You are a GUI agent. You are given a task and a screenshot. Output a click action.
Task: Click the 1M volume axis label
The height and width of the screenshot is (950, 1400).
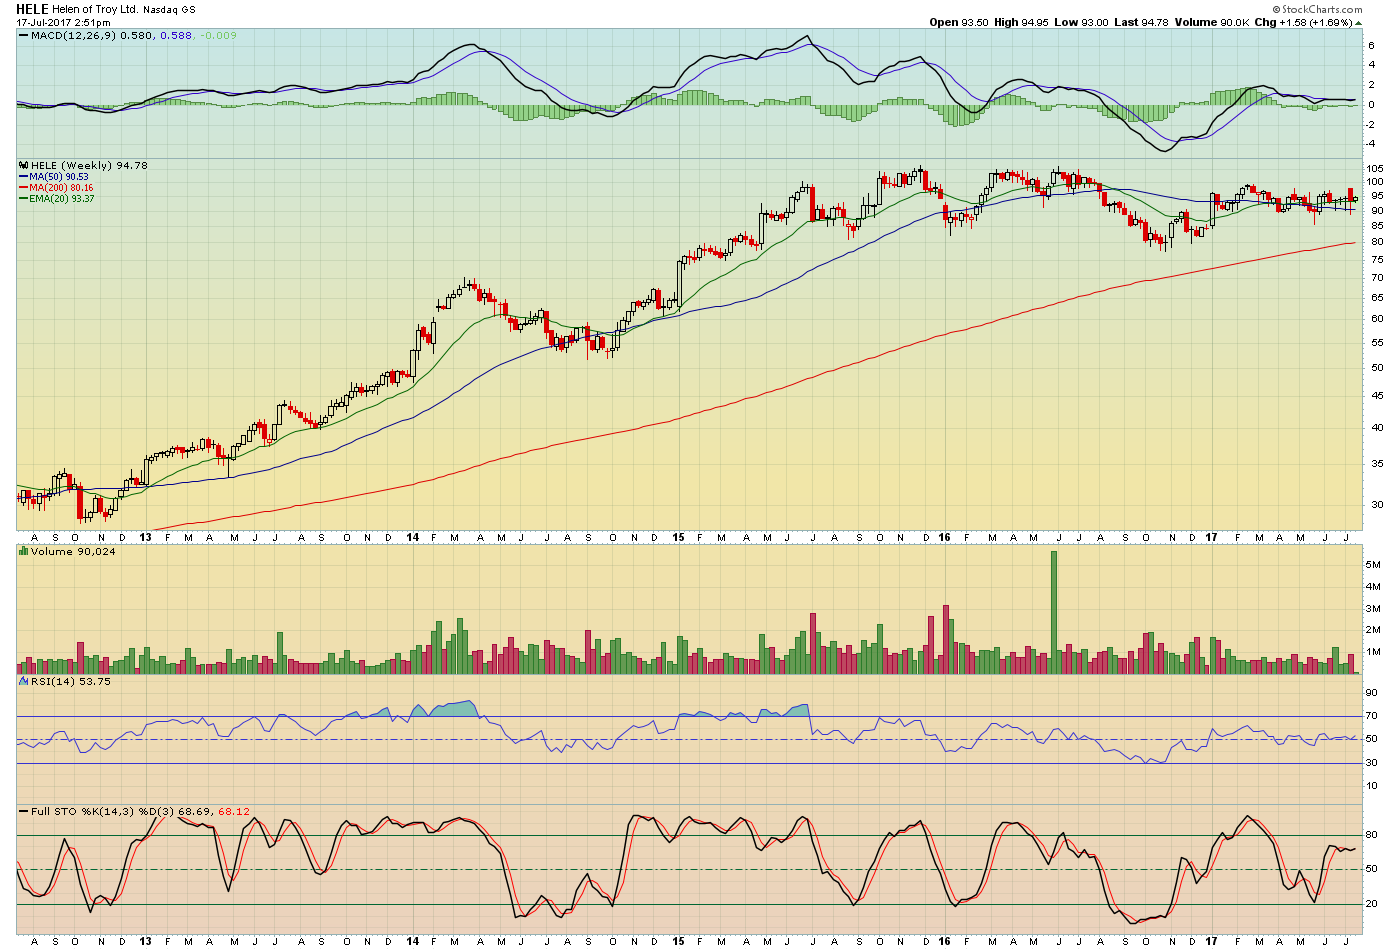click(1374, 652)
